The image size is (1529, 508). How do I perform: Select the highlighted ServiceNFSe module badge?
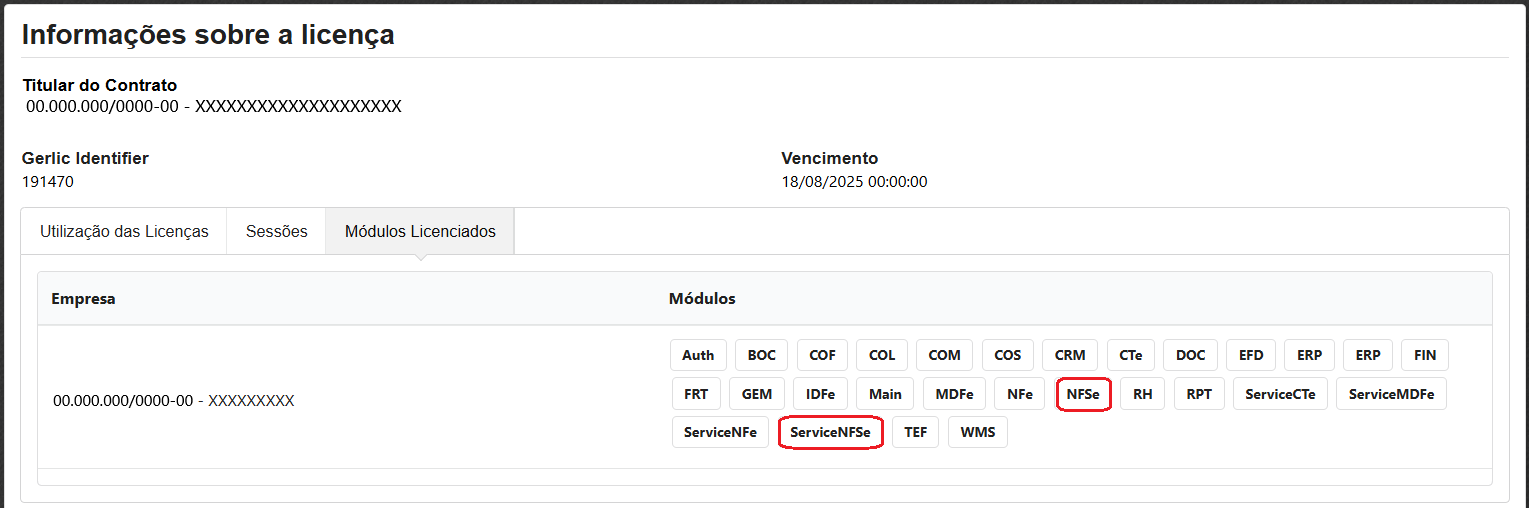point(830,433)
